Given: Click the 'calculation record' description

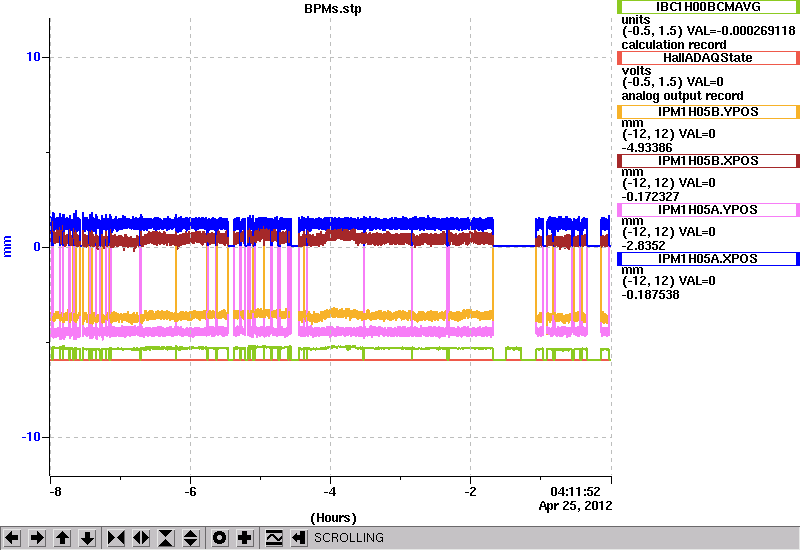Looking at the screenshot, I should pyautogui.click(x=674, y=45).
